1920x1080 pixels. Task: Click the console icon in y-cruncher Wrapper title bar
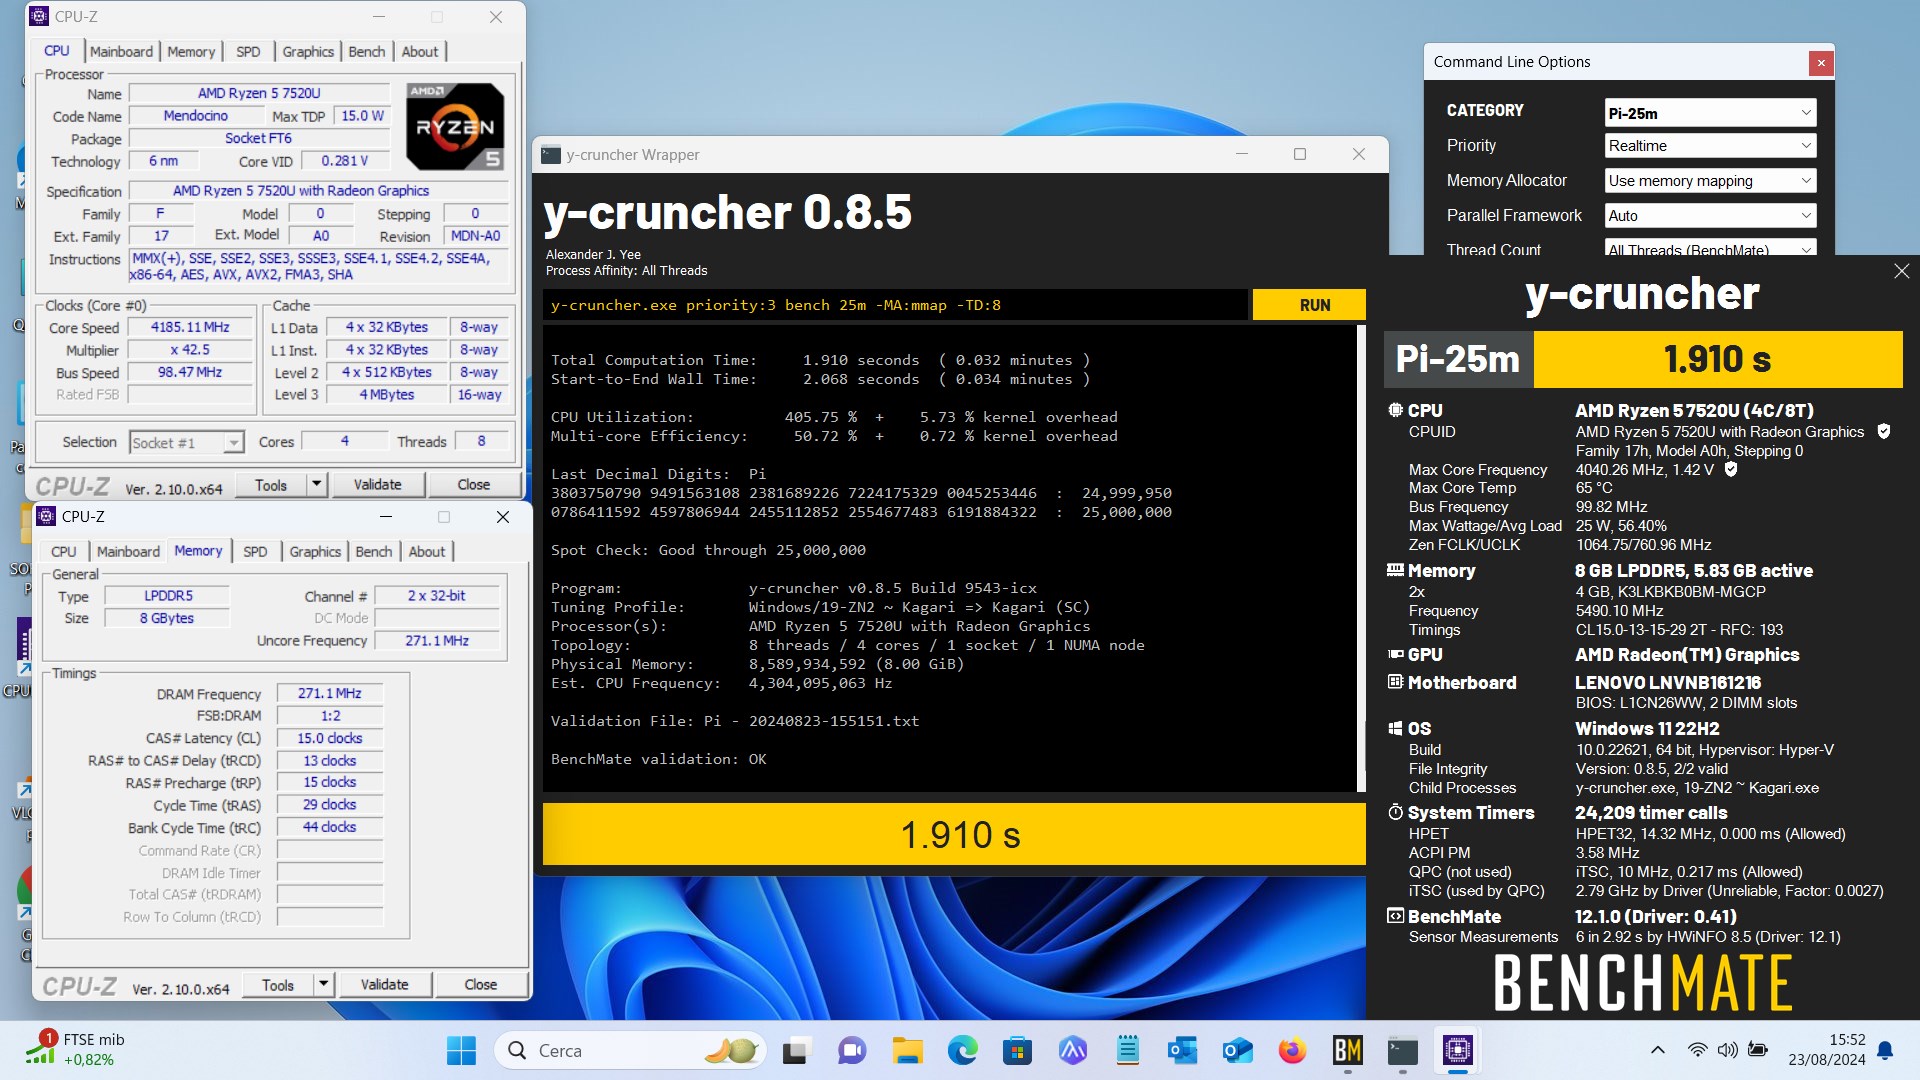pyautogui.click(x=551, y=155)
